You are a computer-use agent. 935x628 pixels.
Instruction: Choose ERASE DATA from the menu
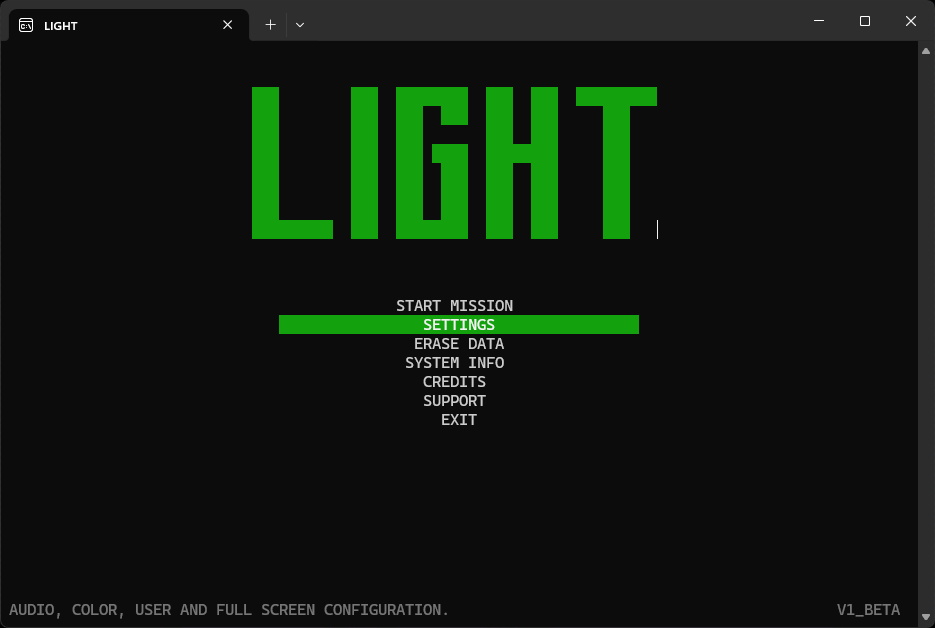(459, 344)
